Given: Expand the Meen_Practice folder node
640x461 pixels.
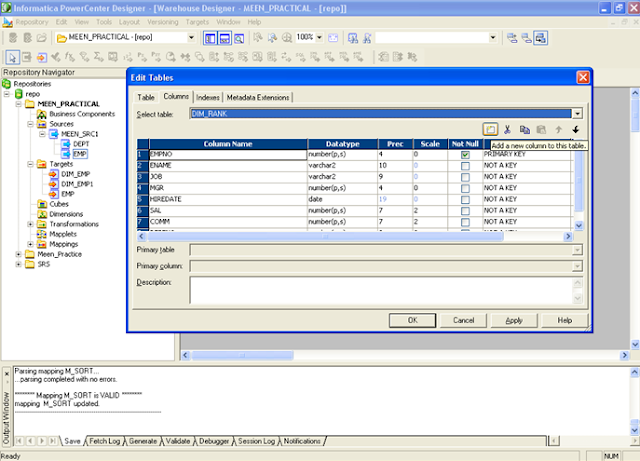Looking at the screenshot, I should pyautogui.click(x=18, y=254).
